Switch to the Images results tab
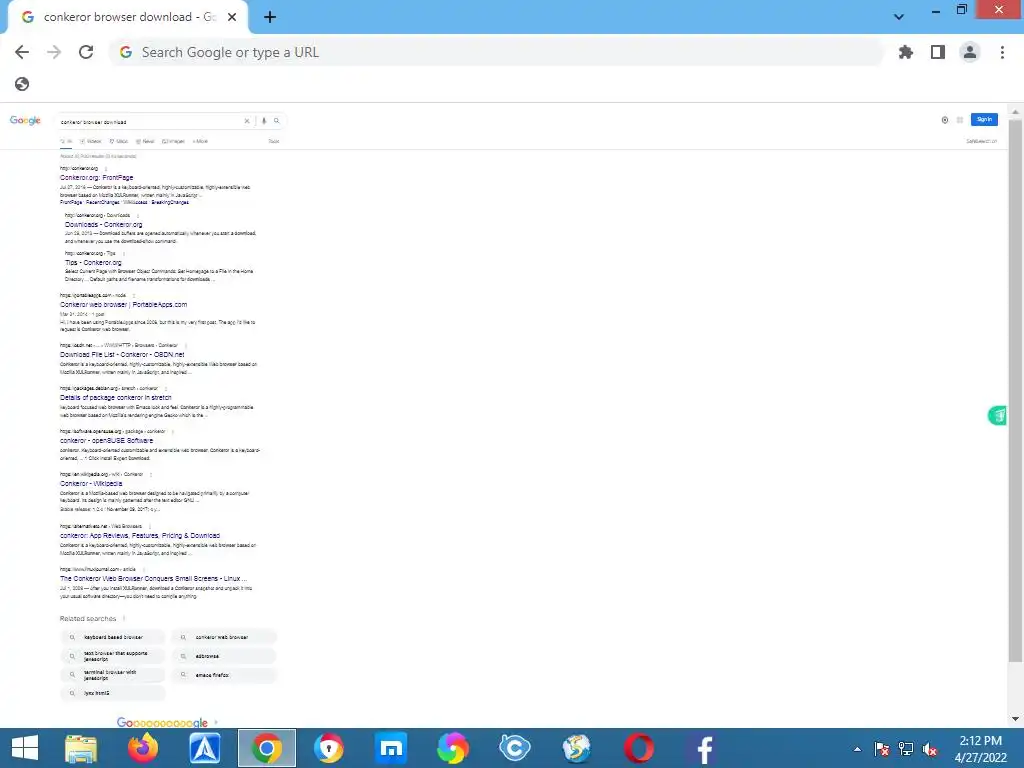Viewport: 1024px width, 768px height. (x=174, y=141)
